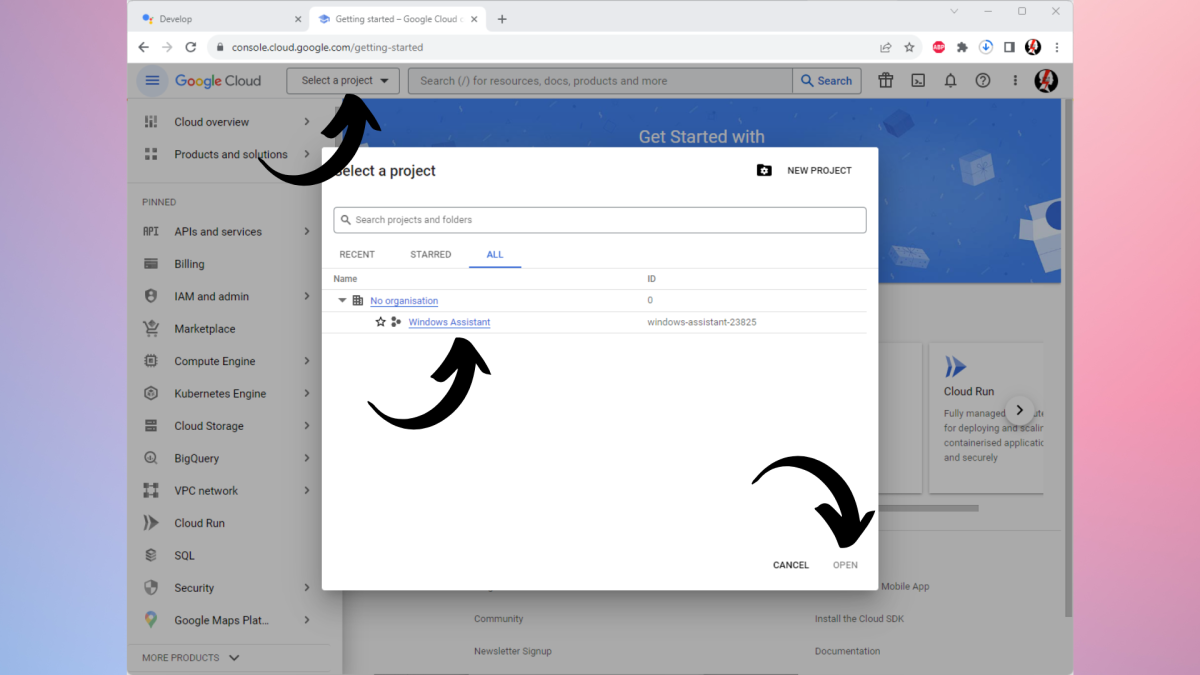Open the Google account avatar in console
The height and width of the screenshot is (675, 1200).
tap(1046, 81)
